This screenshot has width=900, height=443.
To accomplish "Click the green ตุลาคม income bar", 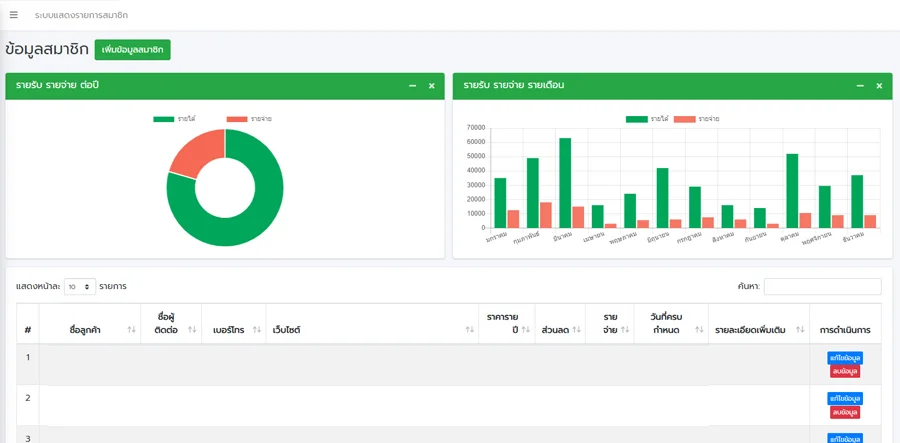I will tap(792, 191).
